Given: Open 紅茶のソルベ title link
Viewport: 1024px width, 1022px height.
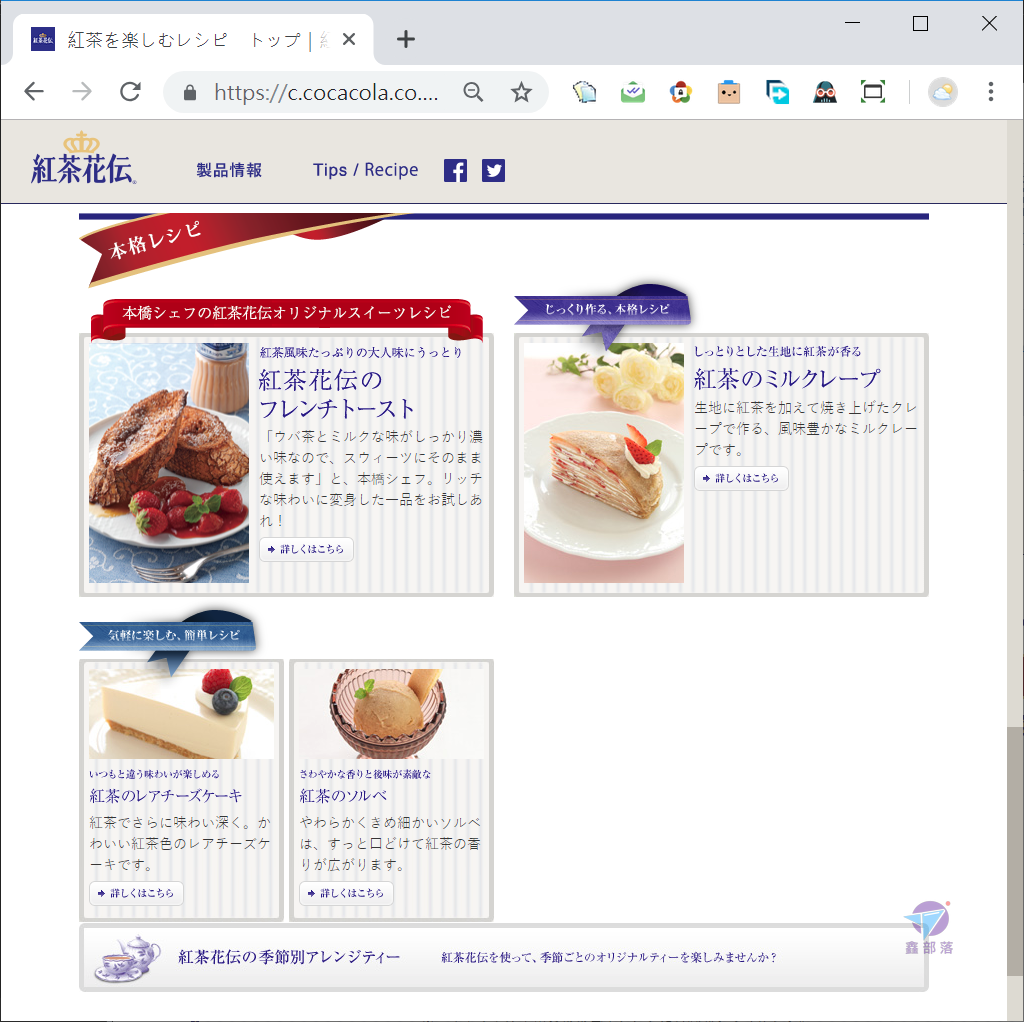Looking at the screenshot, I should [344, 795].
